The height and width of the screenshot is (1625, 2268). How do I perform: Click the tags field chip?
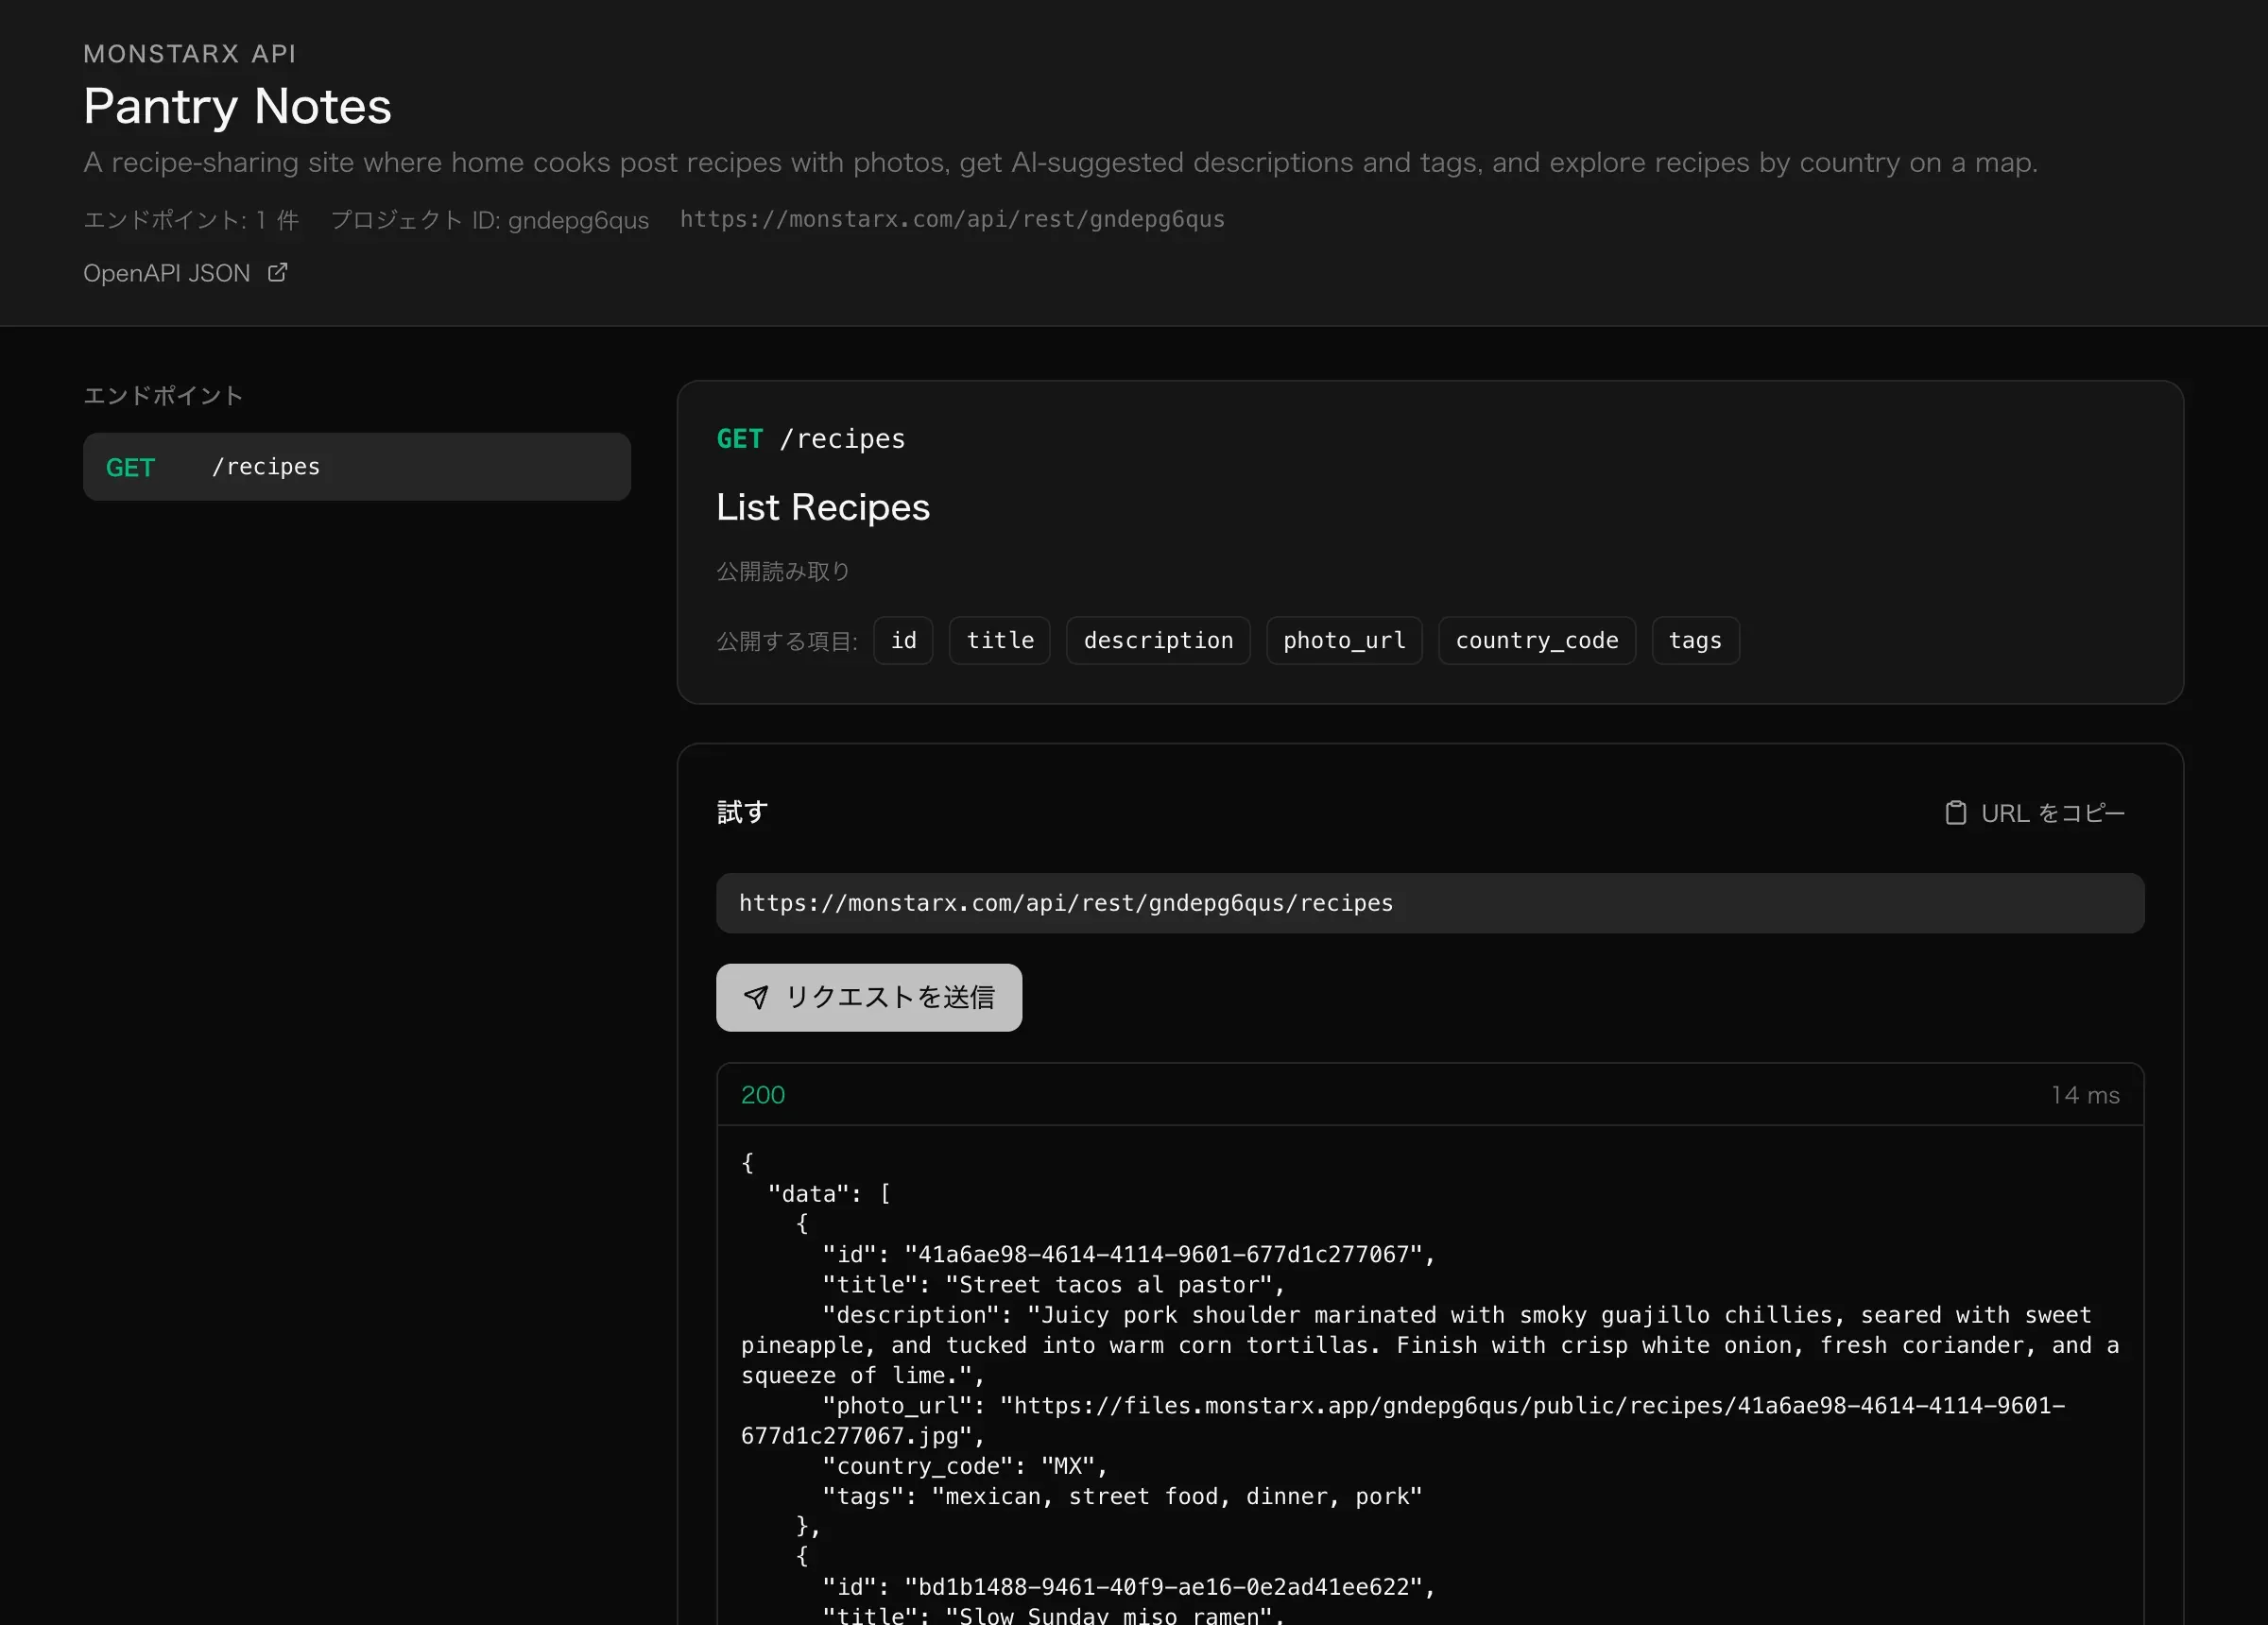[1695, 641]
